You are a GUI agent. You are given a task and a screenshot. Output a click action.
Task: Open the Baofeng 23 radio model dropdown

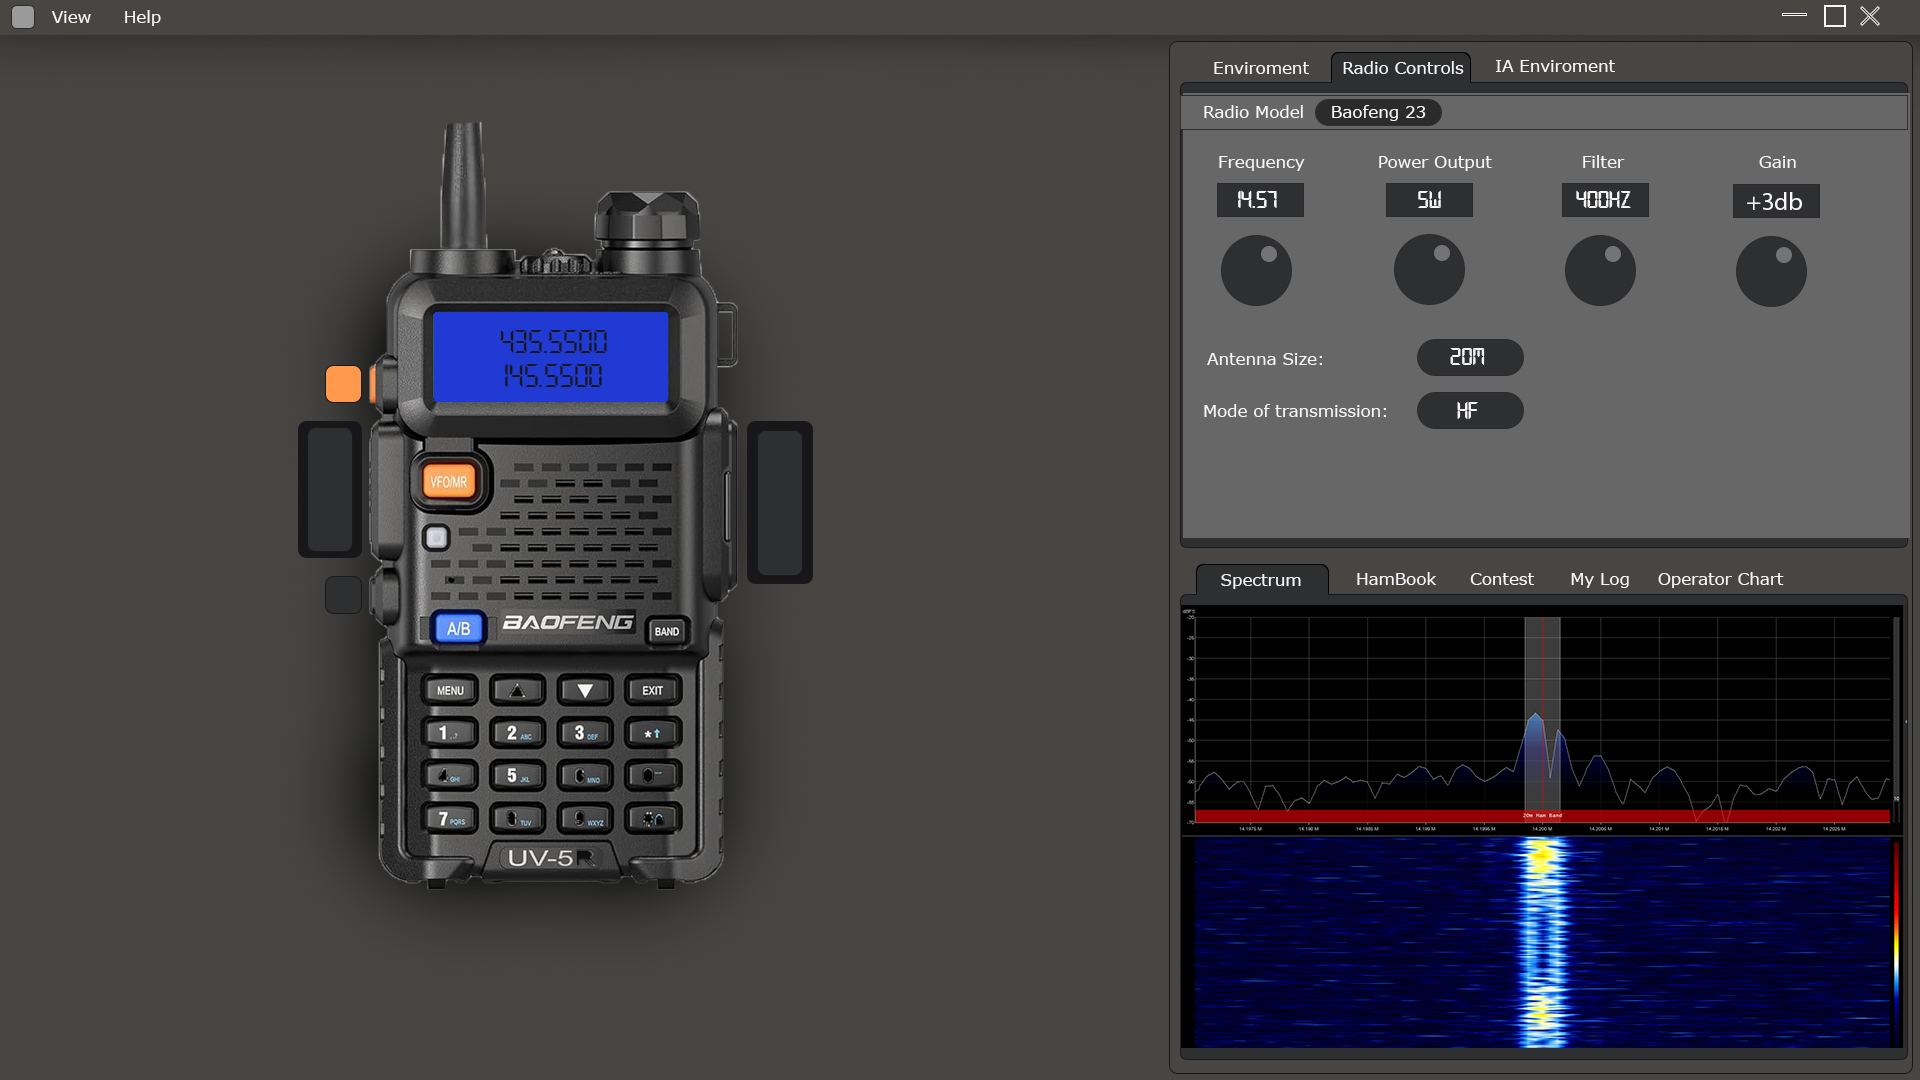point(1378,112)
